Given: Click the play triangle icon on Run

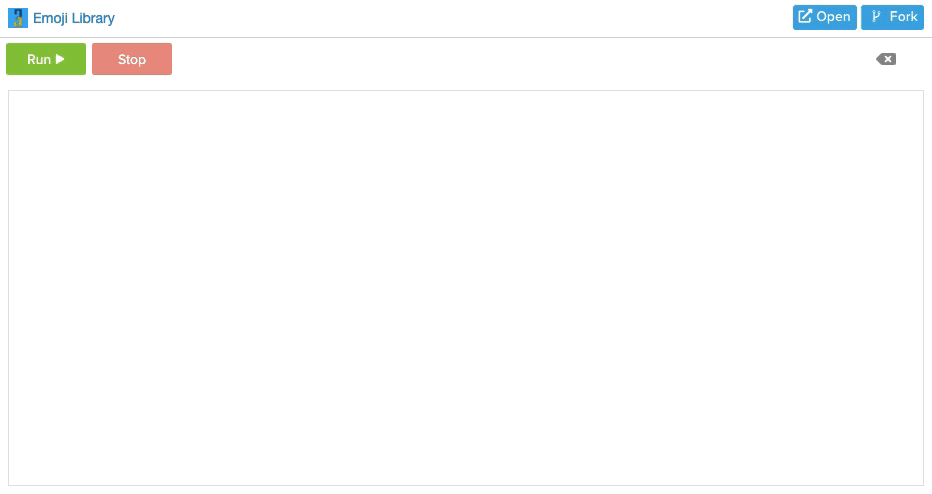Looking at the screenshot, I should pyautogui.click(x=60, y=59).
